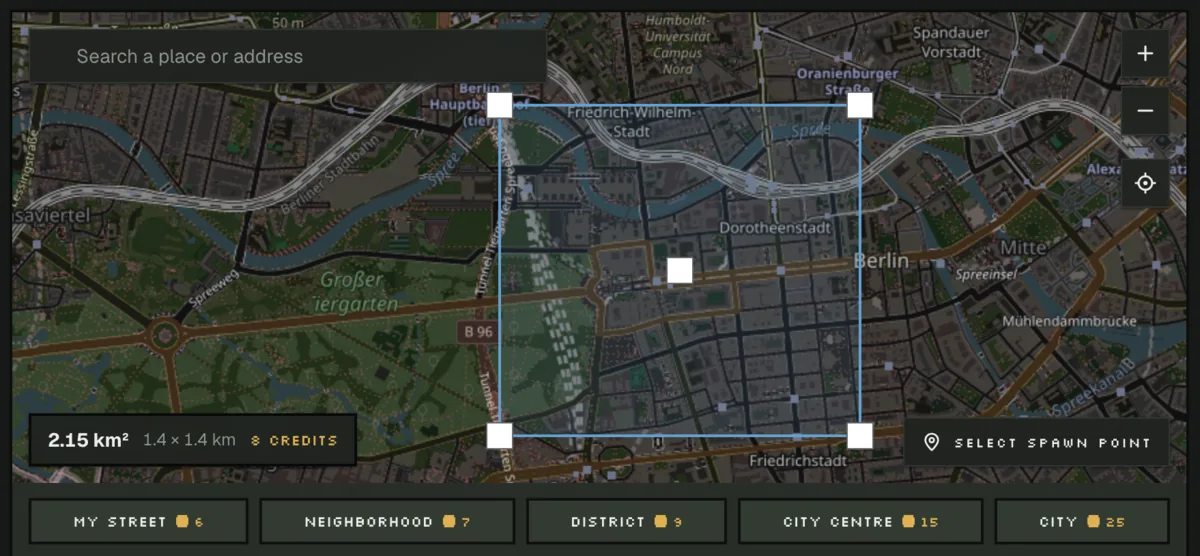The width and height of the screenshot is (1200, 556).
Task: Click the Berlin city name label
Action: coord(881,261)
